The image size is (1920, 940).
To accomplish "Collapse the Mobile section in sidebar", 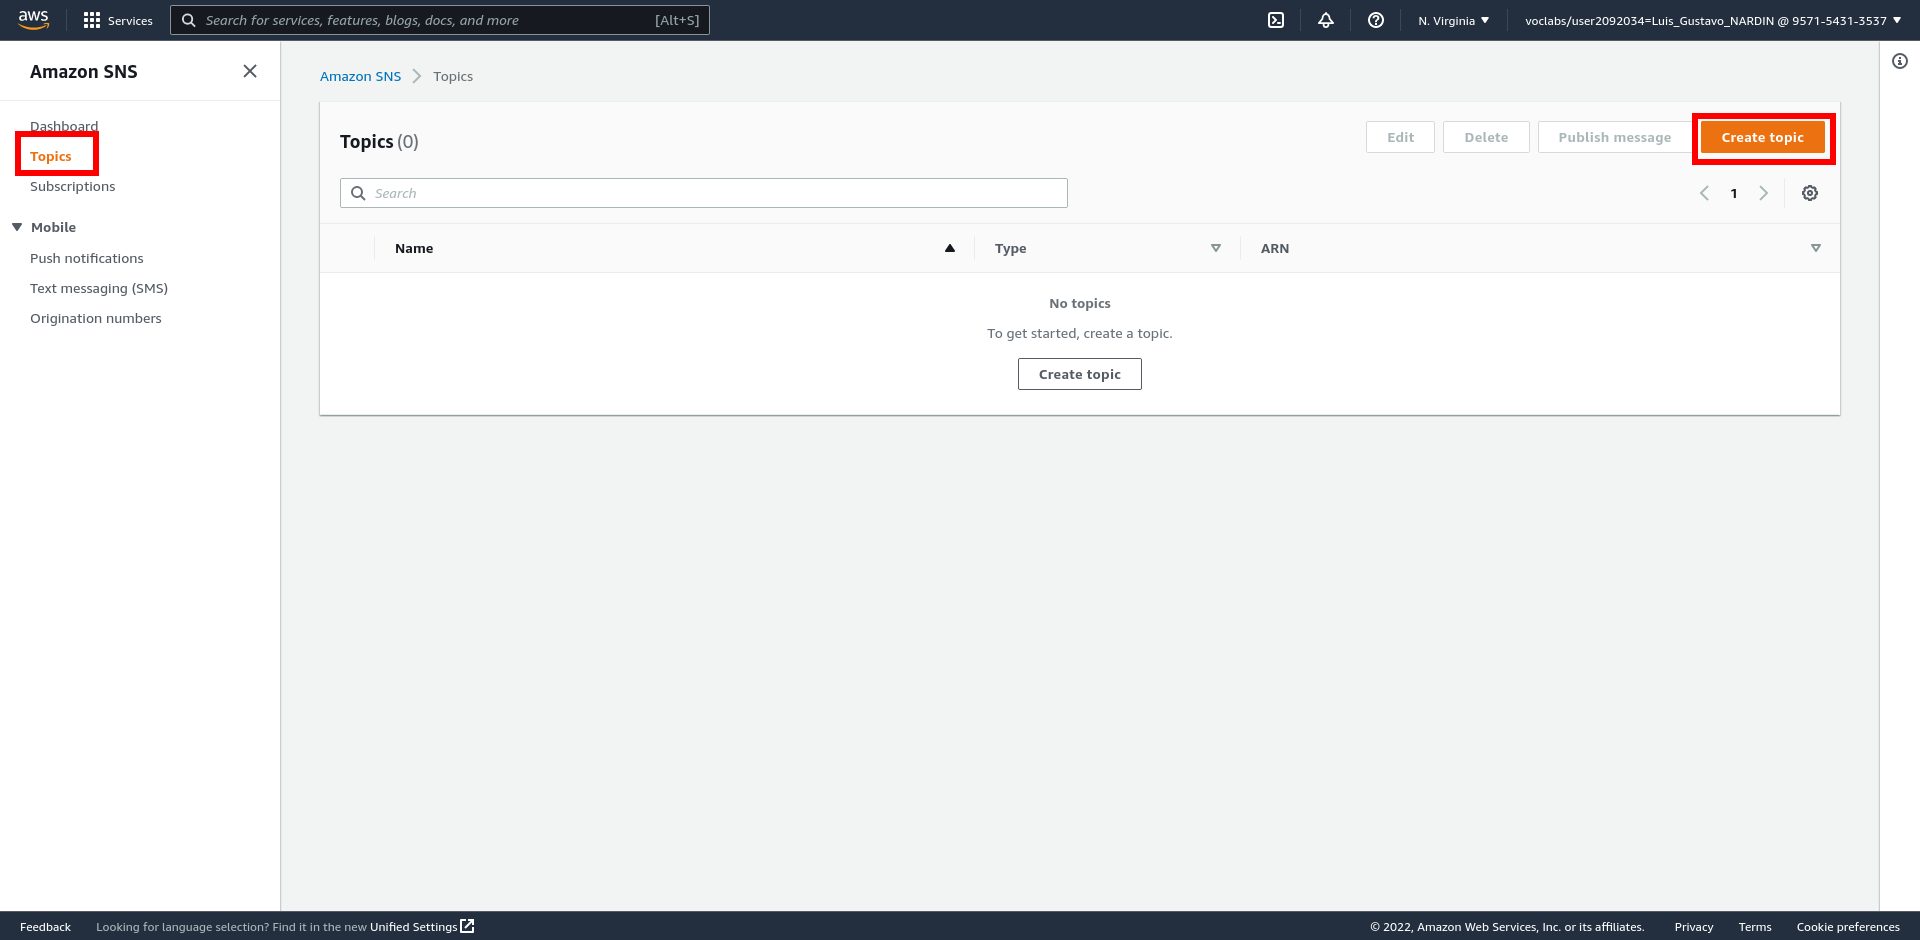I will tap(17, 227).
